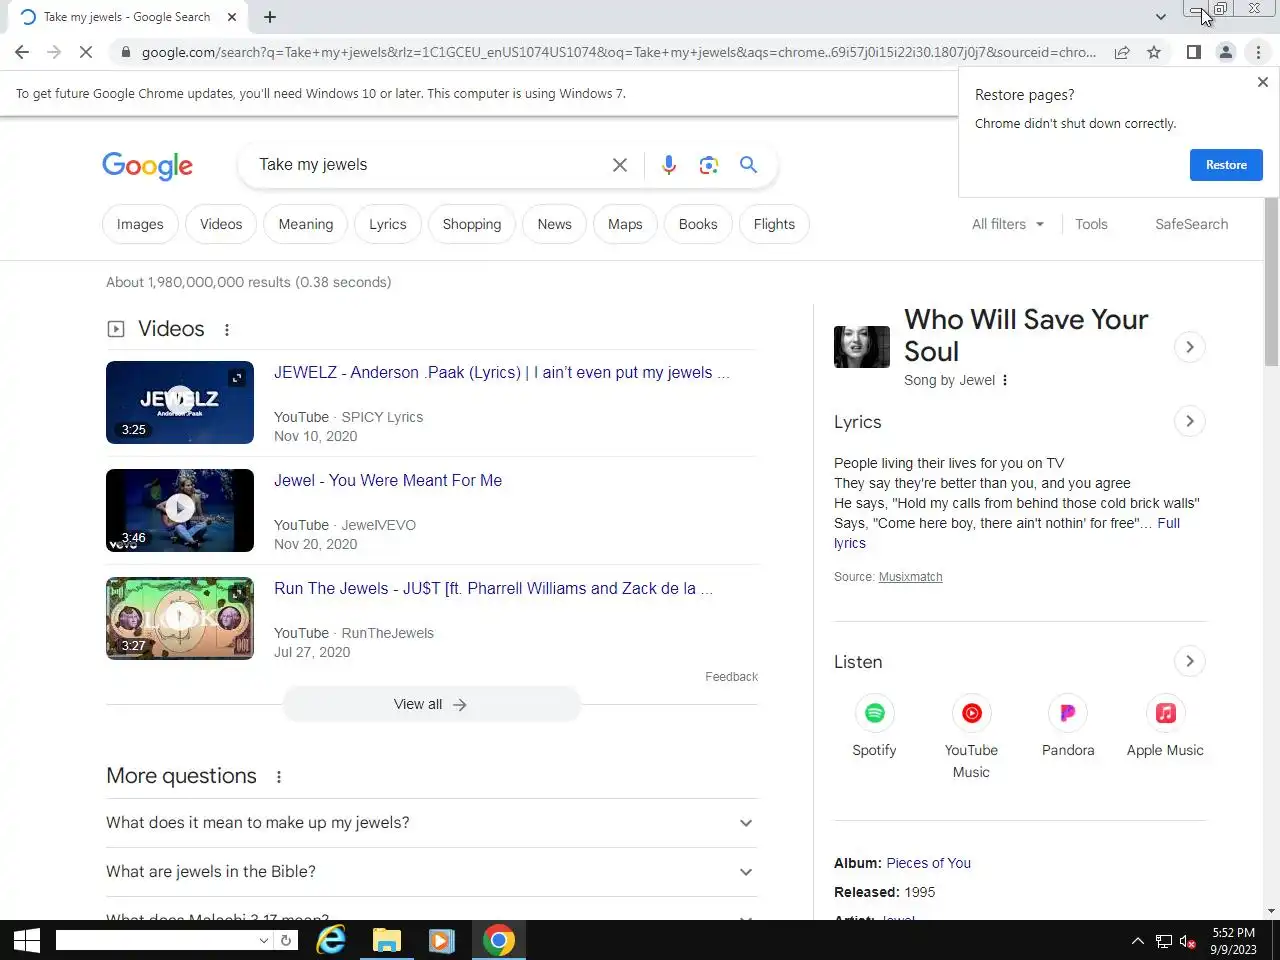Open the All filters dropdown

point(1008,224)
